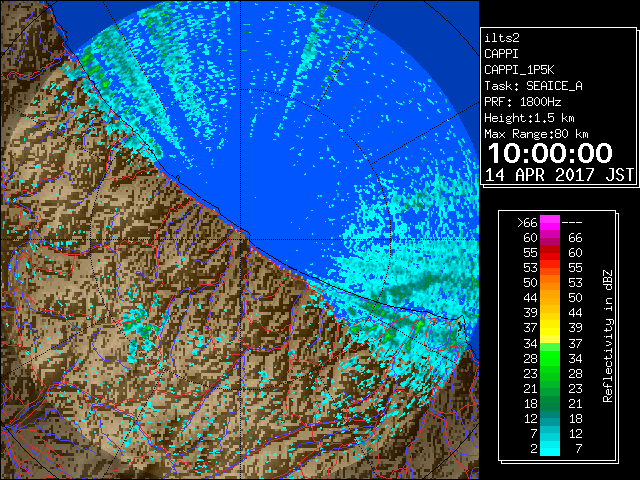This screenshot has width=640, height=480.
Task: Click the '14 APR 2017 JST' date
Action: [x=559, y=175]
